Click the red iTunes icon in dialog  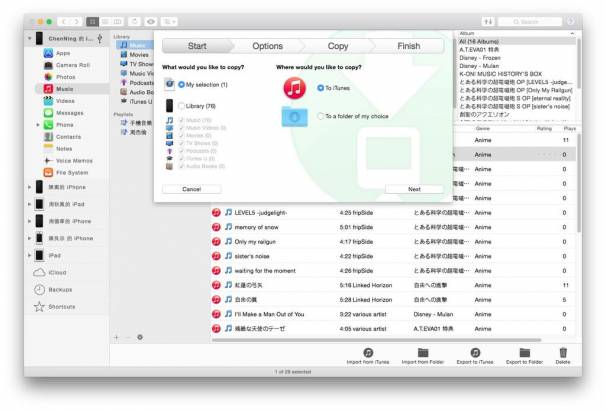point(294,88)
